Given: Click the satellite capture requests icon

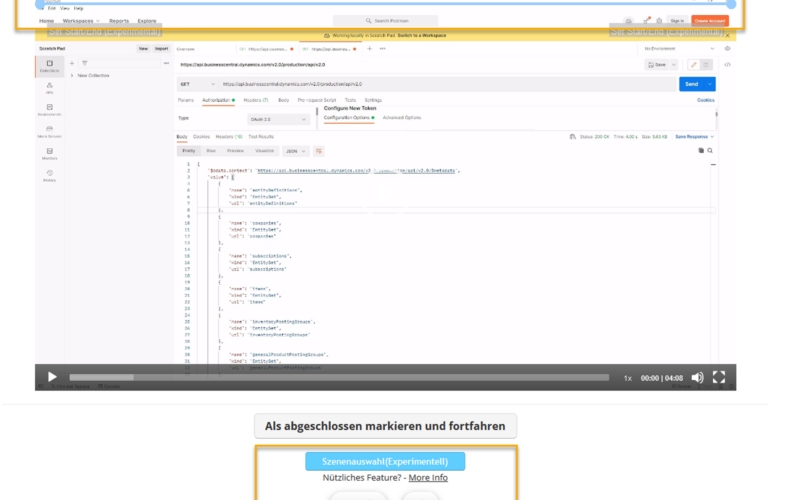Looking at the screenshot, I should click(646, 20).
